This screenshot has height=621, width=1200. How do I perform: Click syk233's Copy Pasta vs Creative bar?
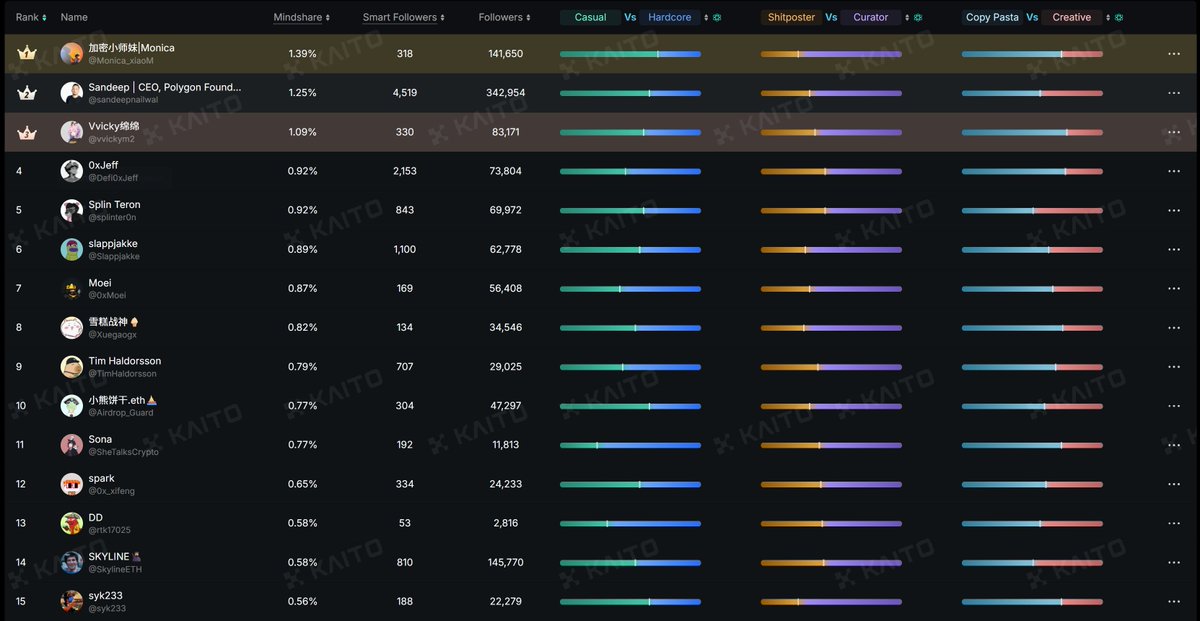point(1032,602)
